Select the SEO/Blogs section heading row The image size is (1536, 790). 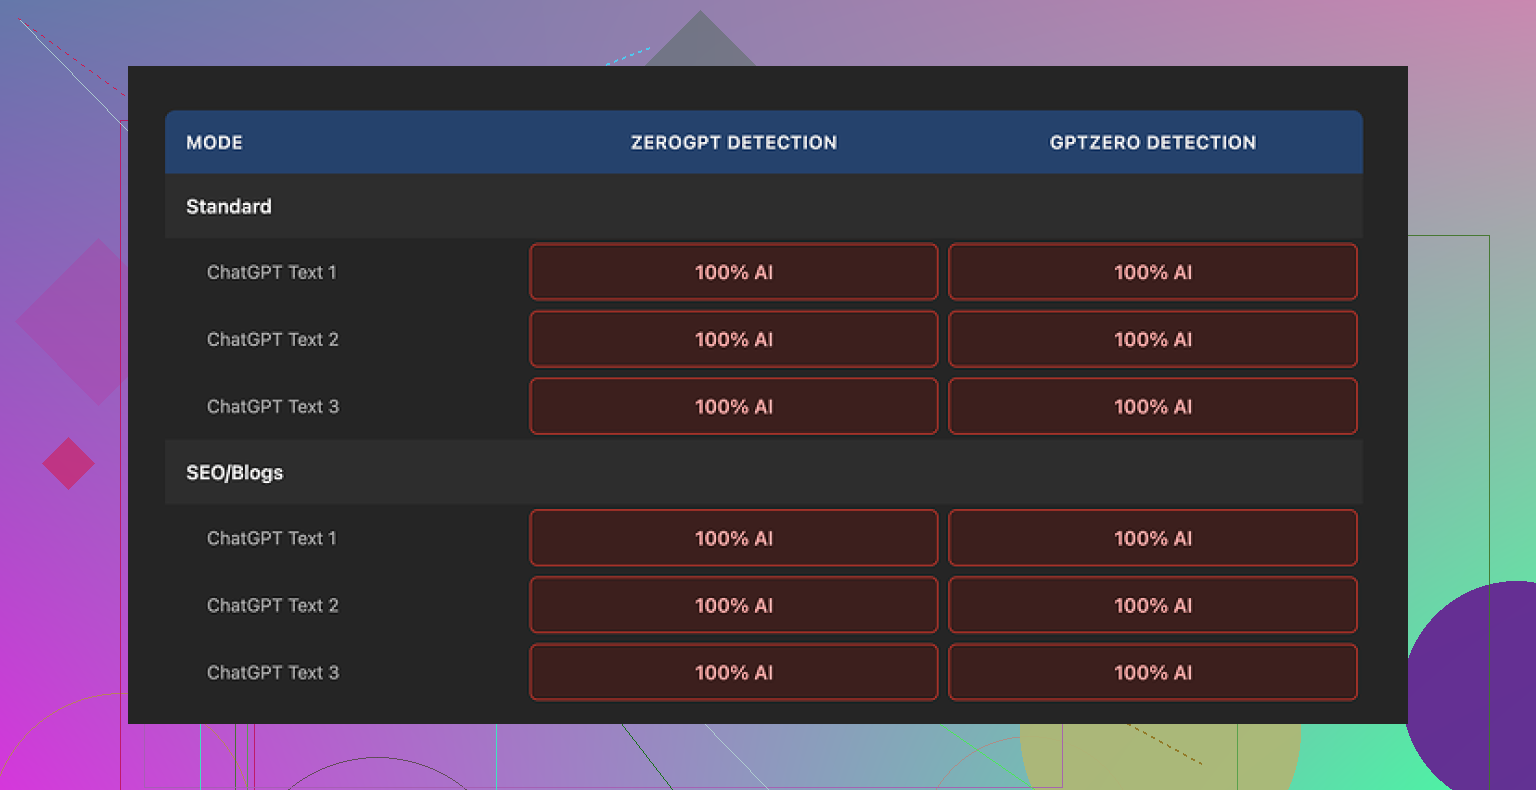(235, 473)
